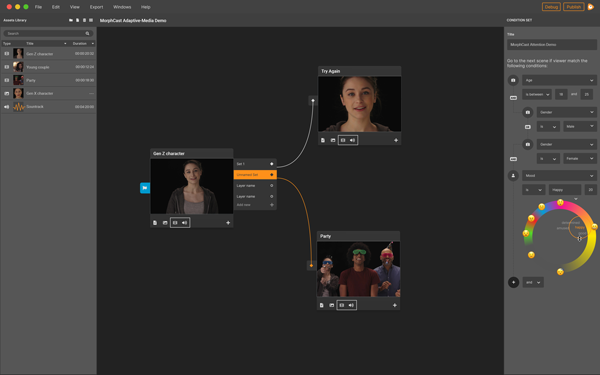Click the Publish button

point(574,7)
